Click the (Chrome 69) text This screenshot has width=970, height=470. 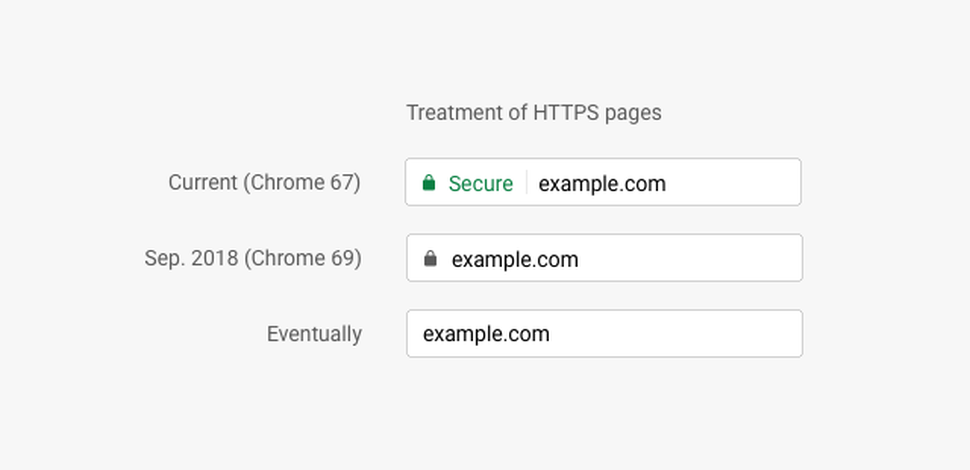point(303,258)
